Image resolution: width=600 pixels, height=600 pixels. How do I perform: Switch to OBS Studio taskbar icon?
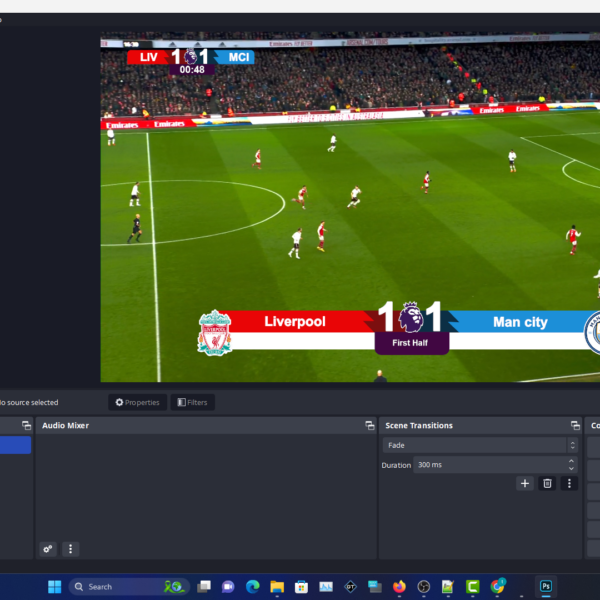pos(424,587)
